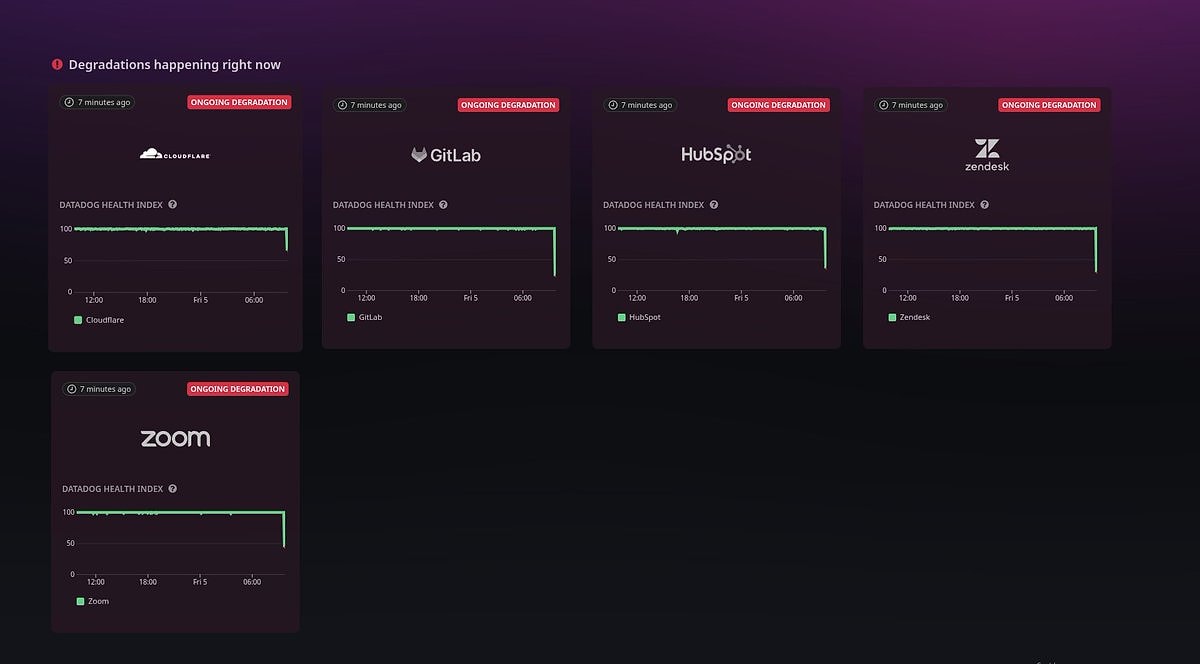Open help icon beside Cloudflare Datadog Health Index

coord(173,205)
